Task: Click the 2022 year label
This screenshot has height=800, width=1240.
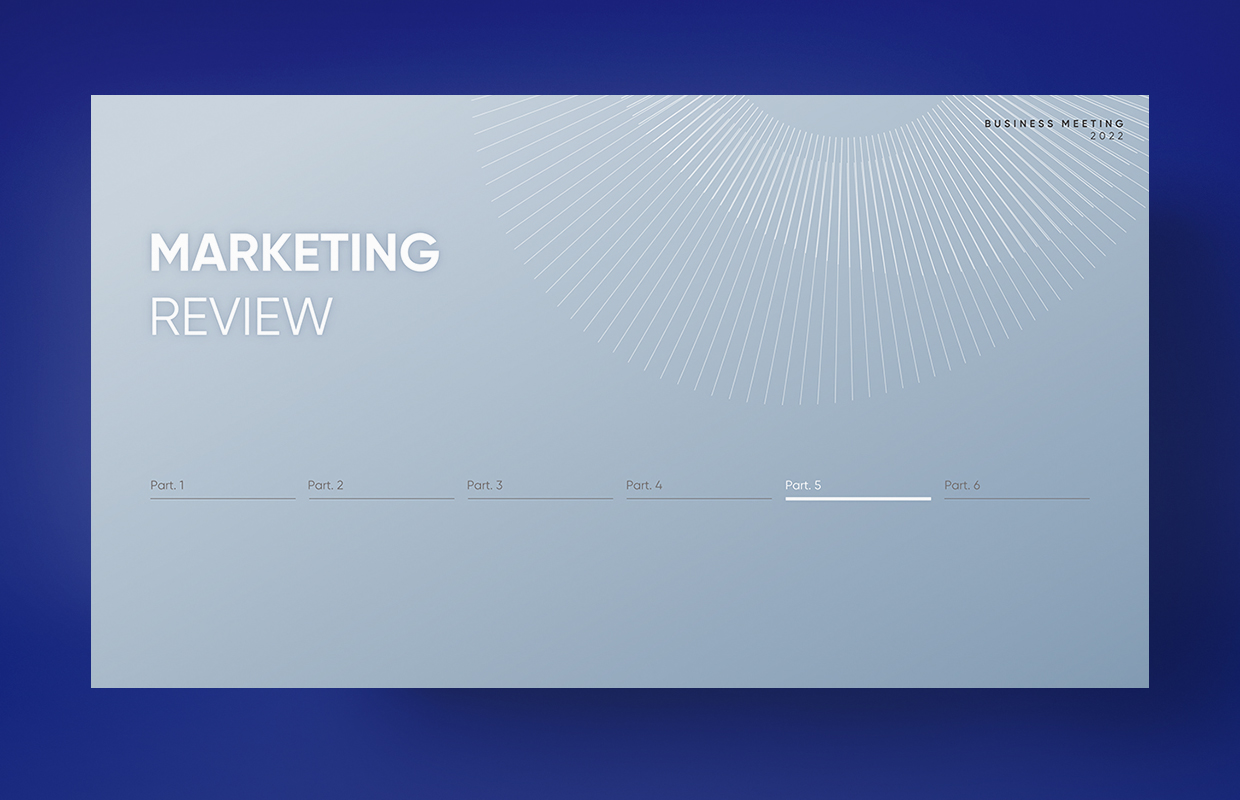Action: tap(1107, 136)
